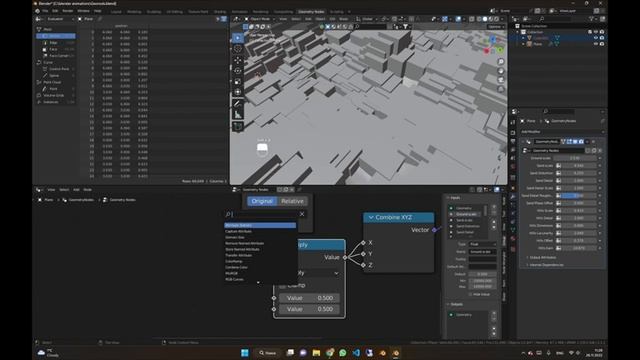Click the viewport pan hand gizmo
This screenshot has width=640, height=360.
pyautogui.click(x=501, y=71)
